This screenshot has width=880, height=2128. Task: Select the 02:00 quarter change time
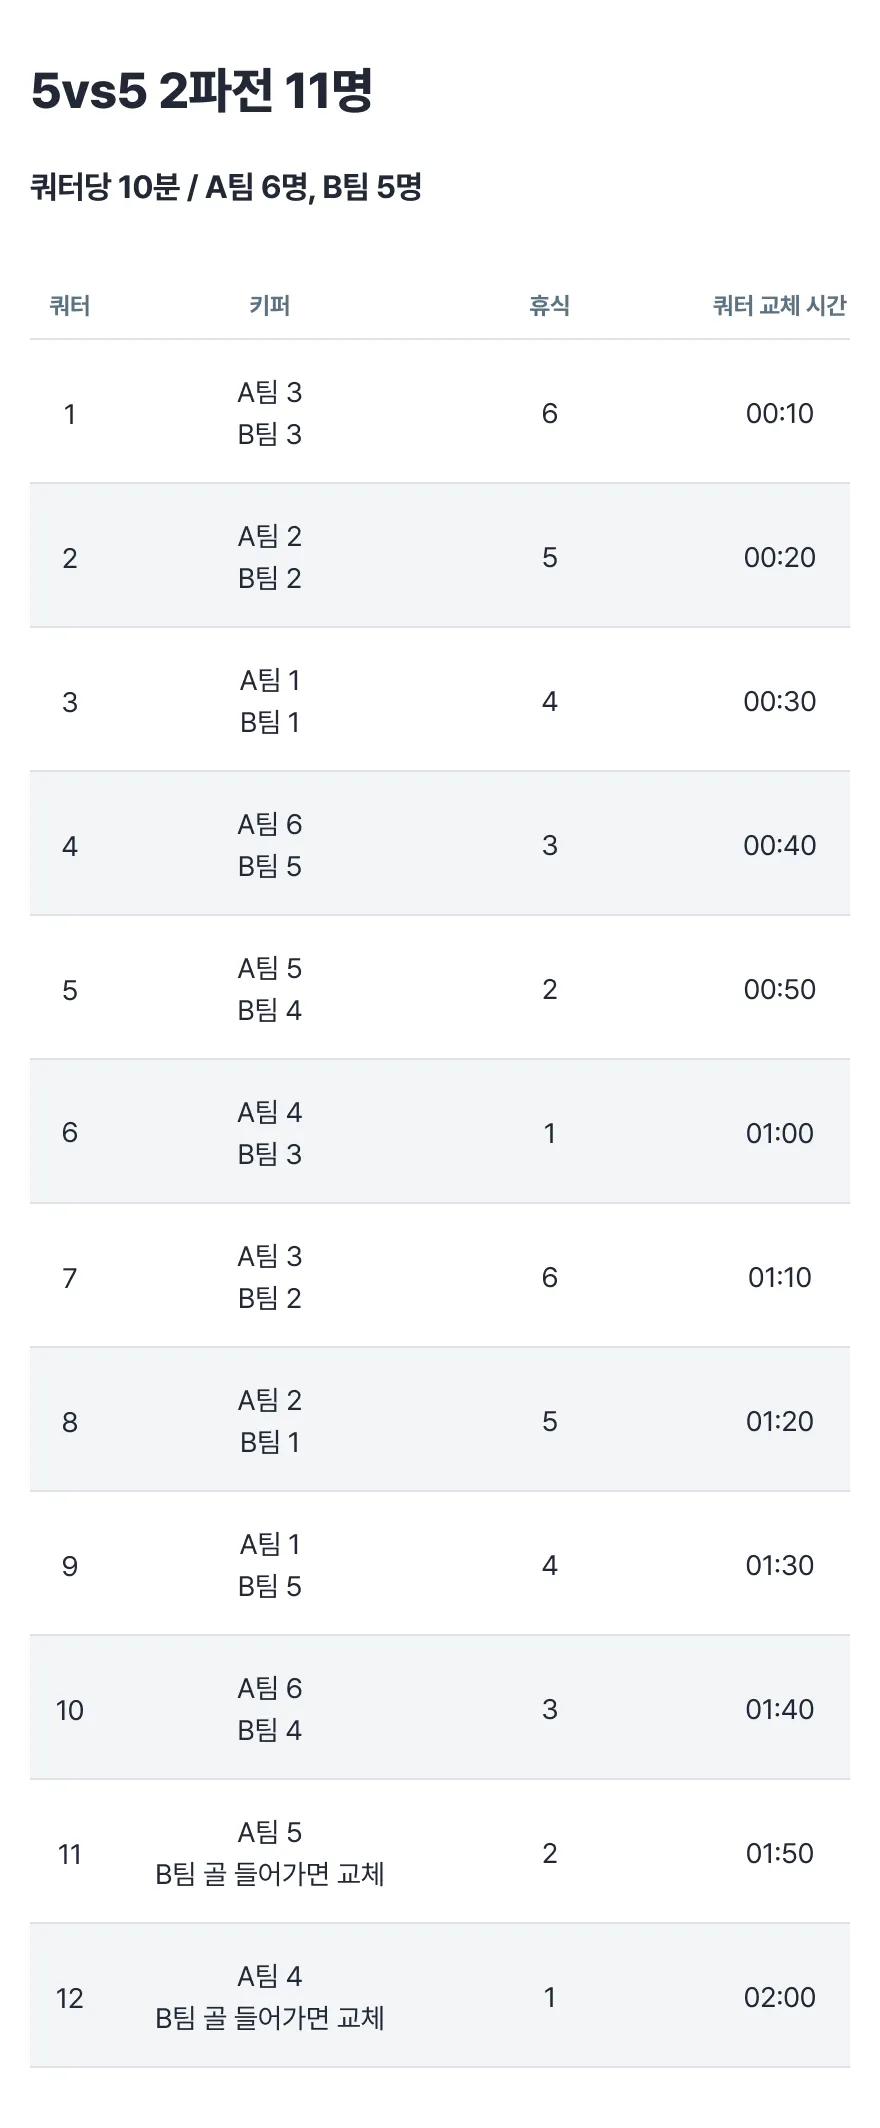coord(779,1997)
